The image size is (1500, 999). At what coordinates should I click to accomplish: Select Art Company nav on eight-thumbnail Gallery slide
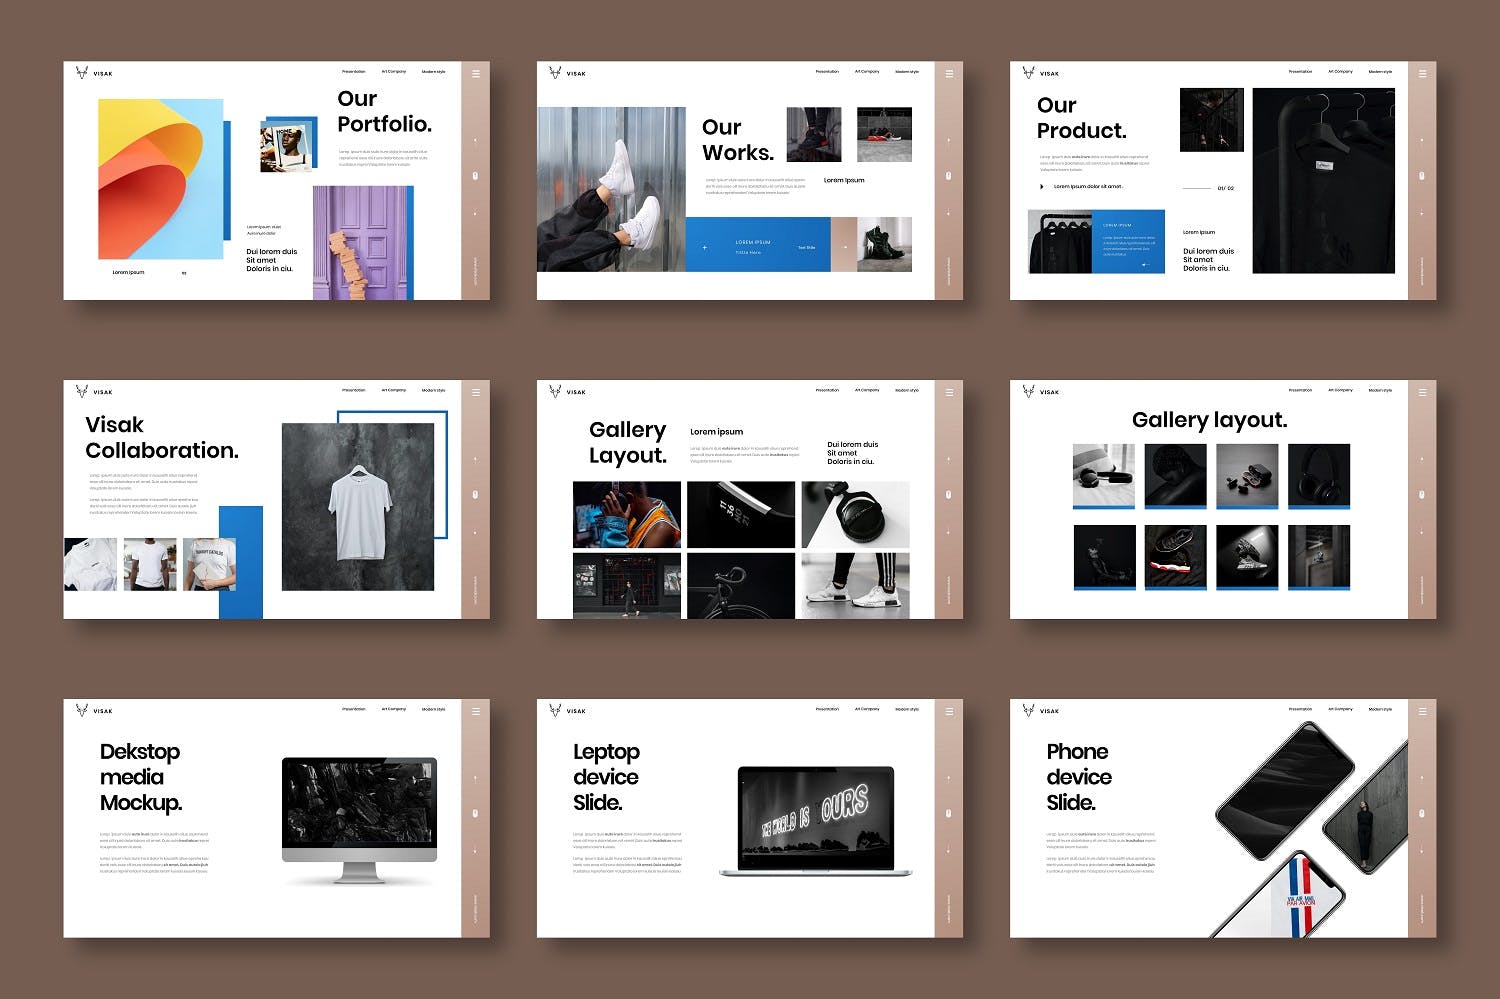1340,390
